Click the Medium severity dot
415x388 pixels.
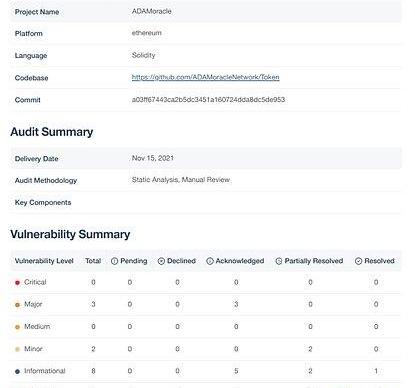point(18,327)
